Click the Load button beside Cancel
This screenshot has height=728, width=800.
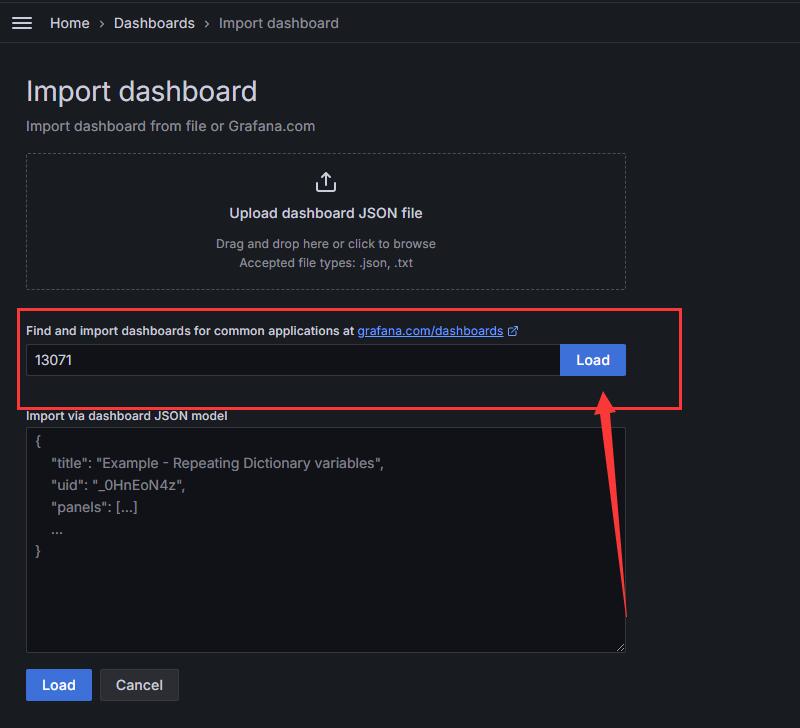click(59, 685)
